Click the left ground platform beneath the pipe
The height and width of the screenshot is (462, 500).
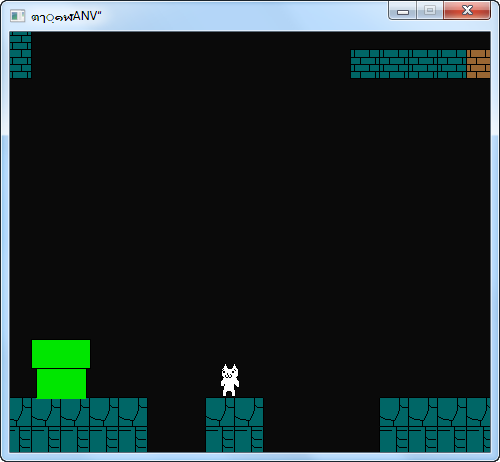point(78,425)
